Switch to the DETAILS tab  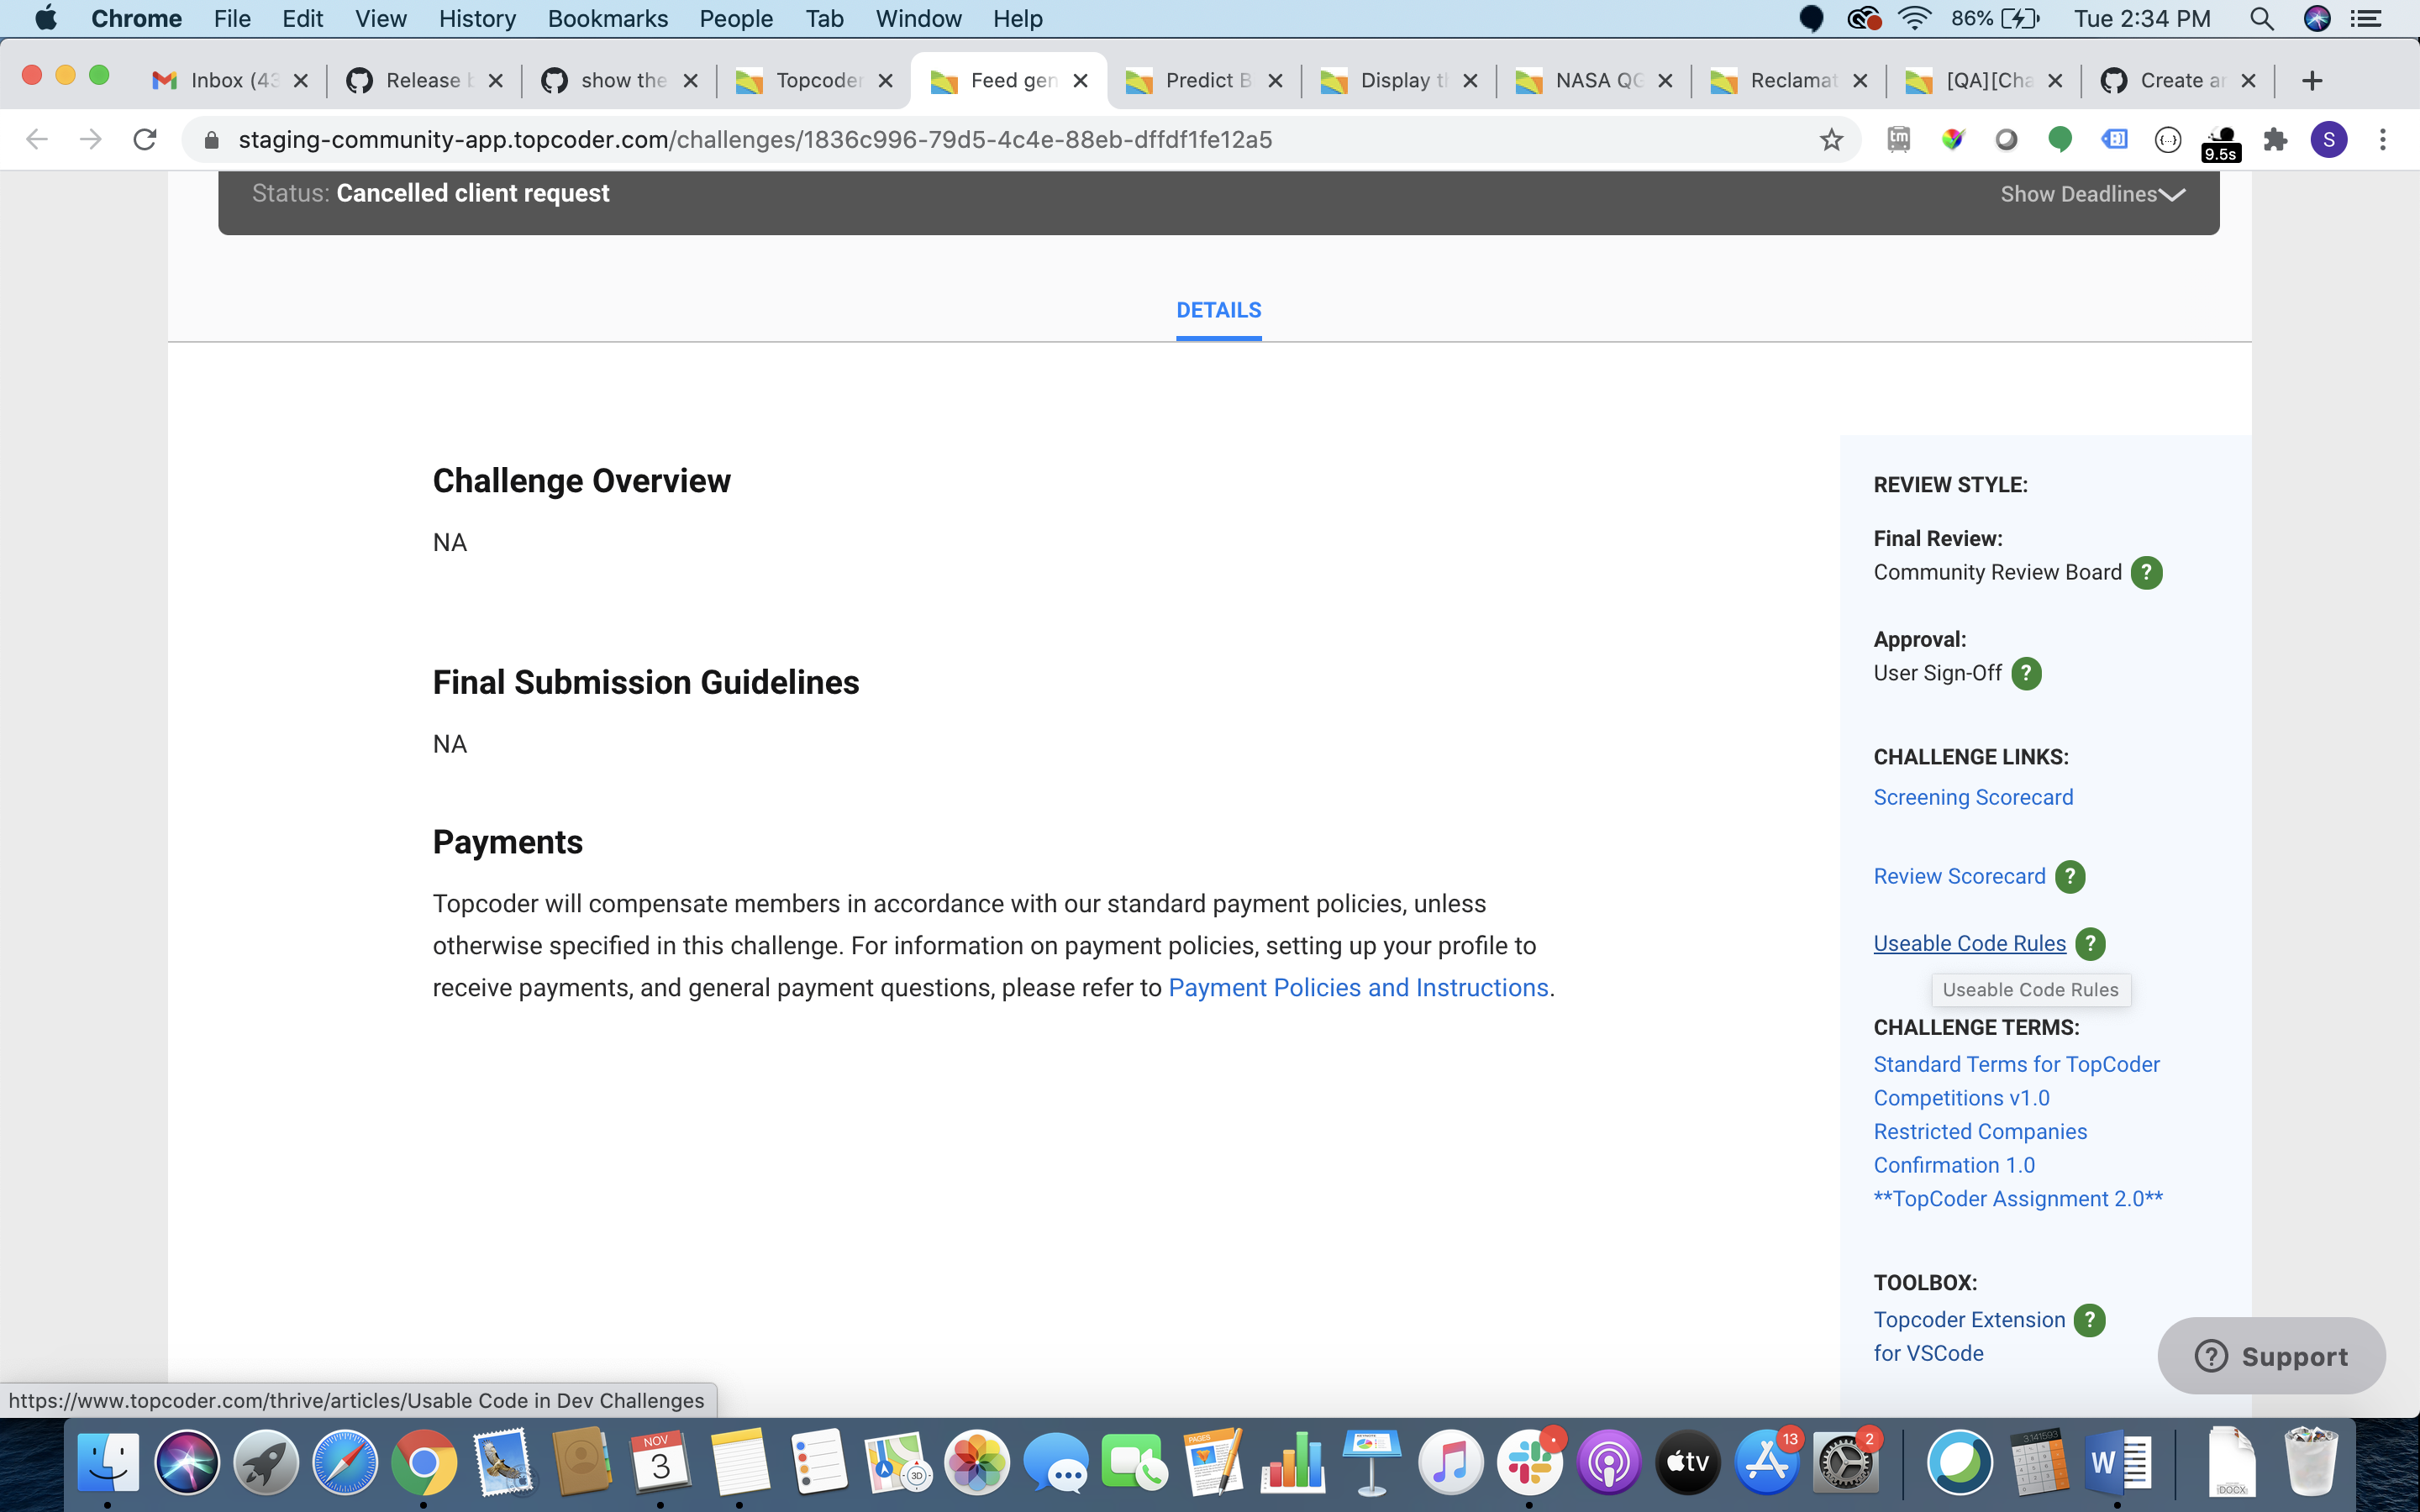(x=1218, y=310)
